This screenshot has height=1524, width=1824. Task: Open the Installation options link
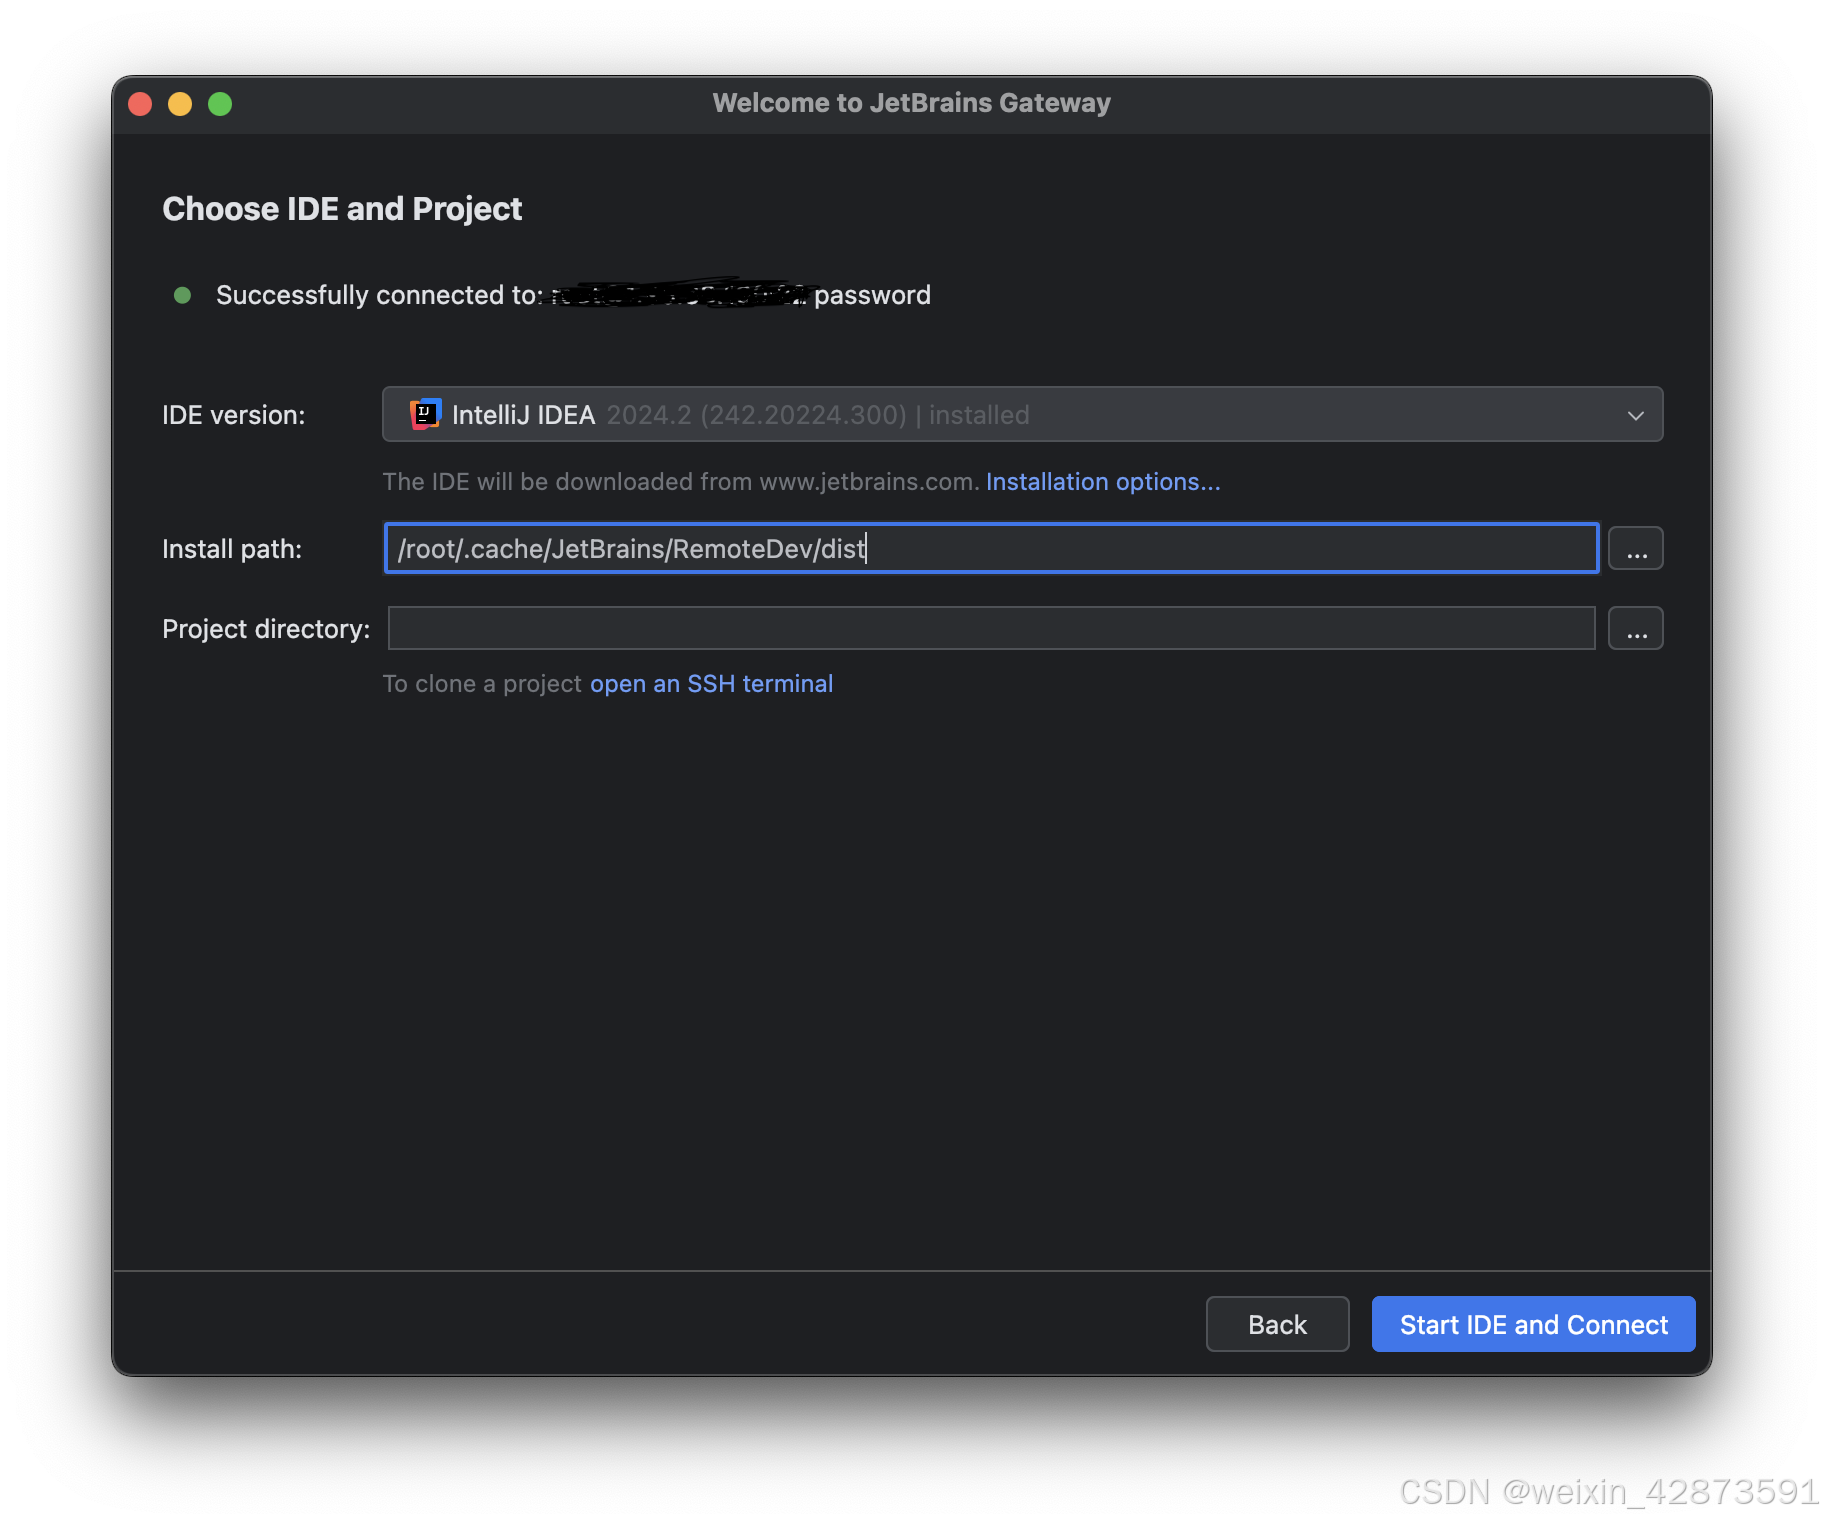[1103, 482]
